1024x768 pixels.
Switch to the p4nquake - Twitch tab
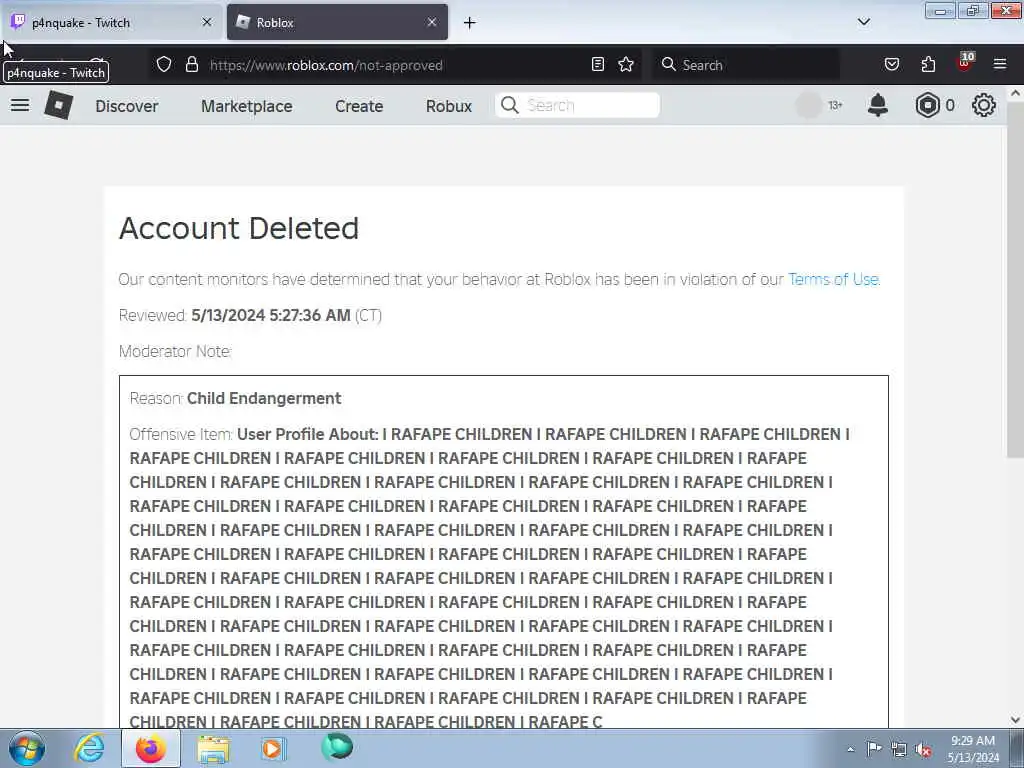pyautogui.click(x=111, y=22)
